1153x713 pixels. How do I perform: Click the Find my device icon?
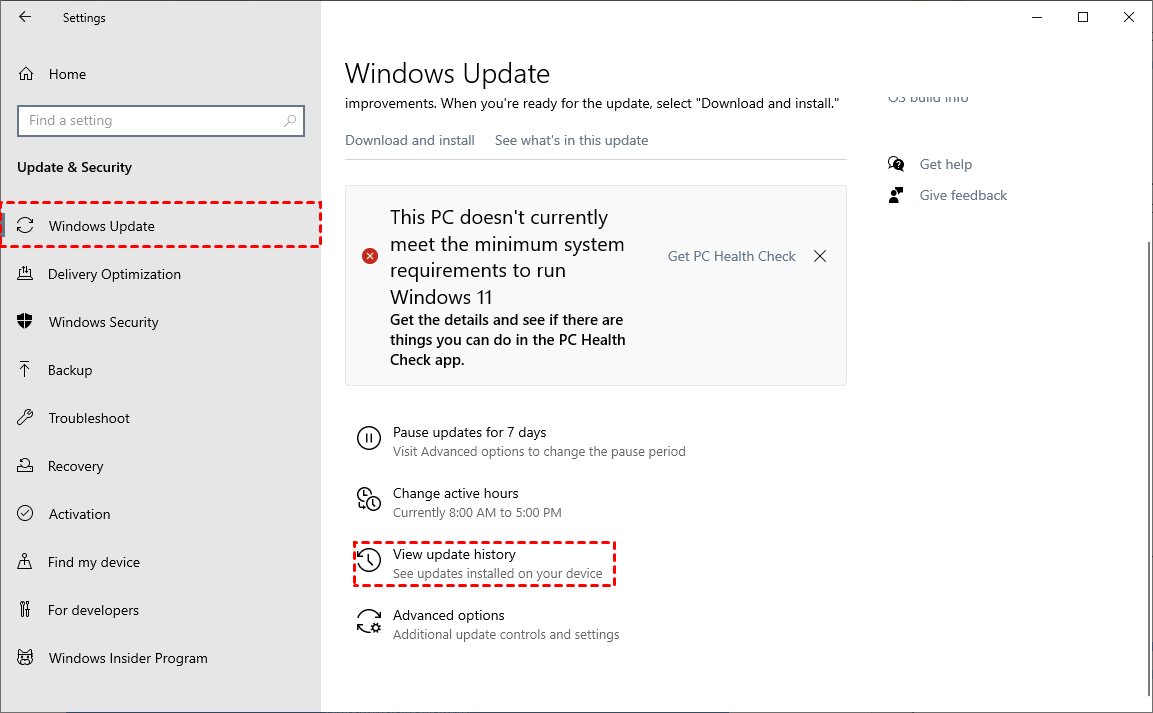pyautogui.click(x=26, y=562)
